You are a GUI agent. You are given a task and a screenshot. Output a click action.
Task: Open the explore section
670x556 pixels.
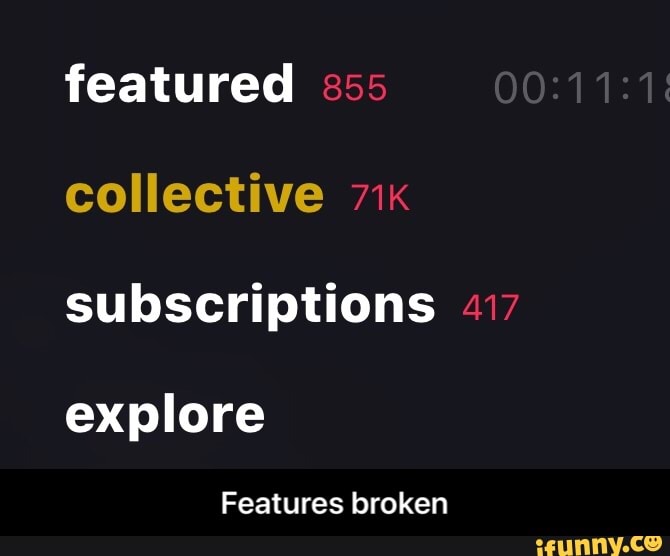coord(165,415)
